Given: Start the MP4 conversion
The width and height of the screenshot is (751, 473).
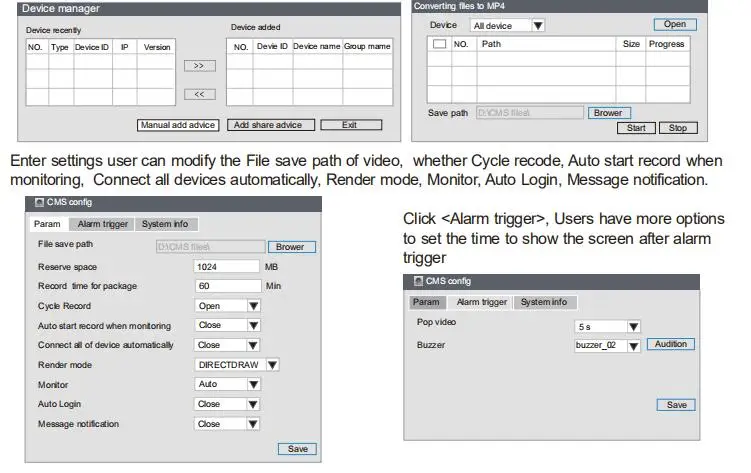Looking at the screenshot, I should [636, 128].
